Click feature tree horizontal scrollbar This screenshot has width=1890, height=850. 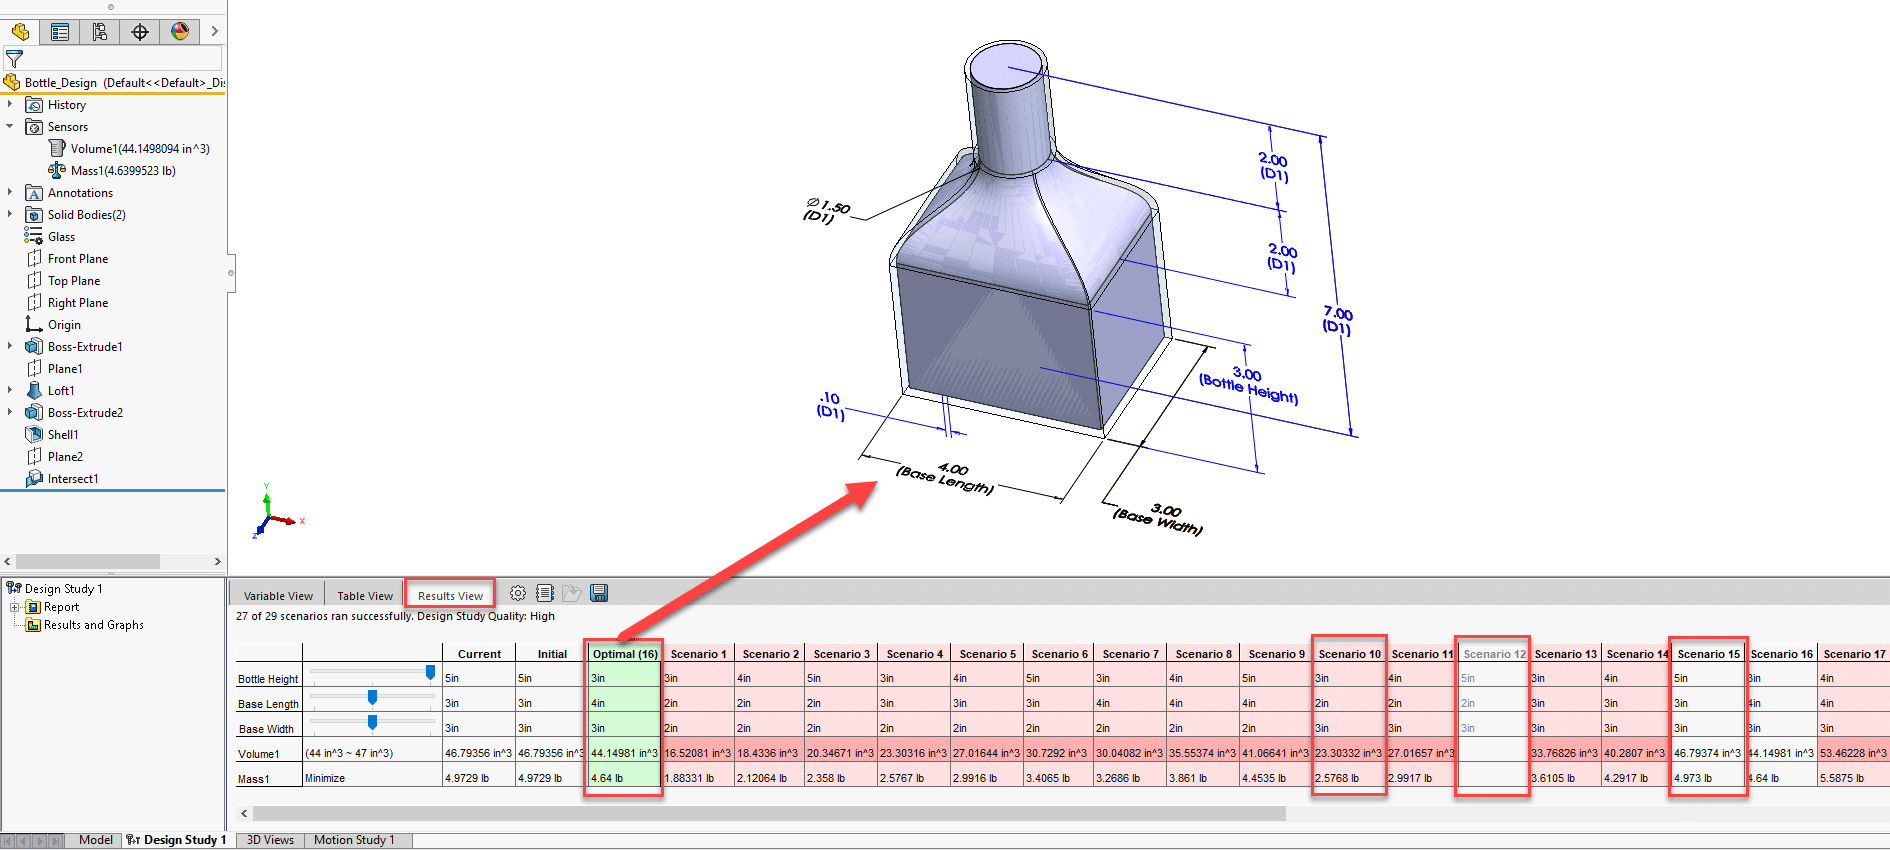coord(88,562)
